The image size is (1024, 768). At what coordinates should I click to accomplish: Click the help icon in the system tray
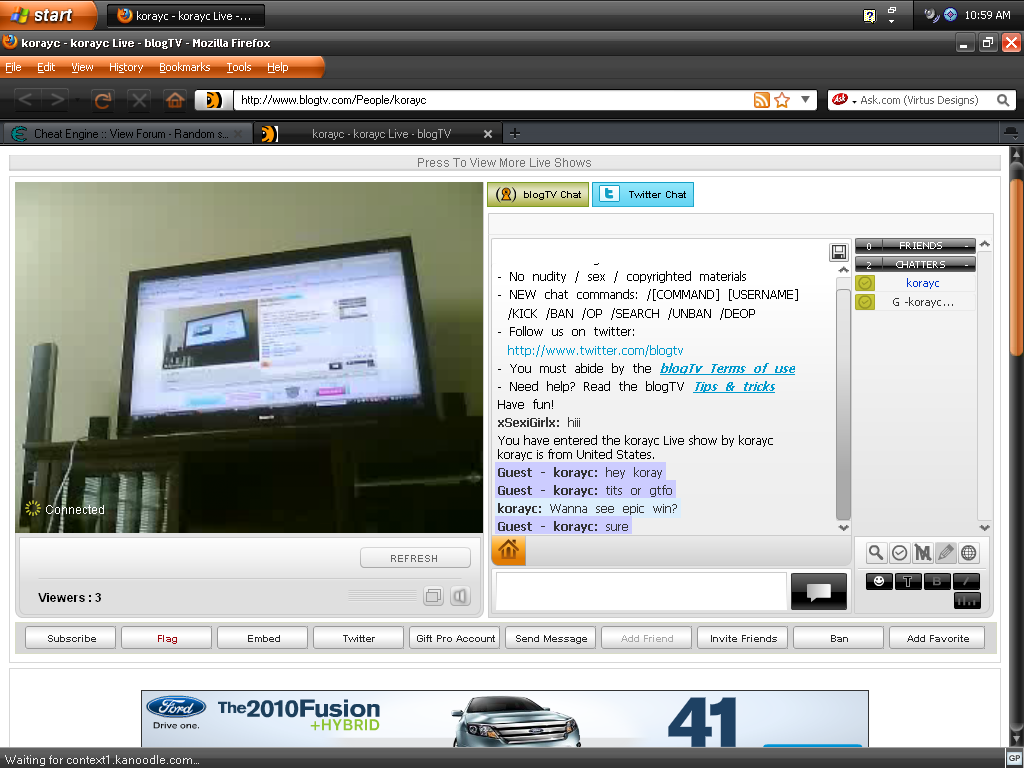(x=869, y=16)
